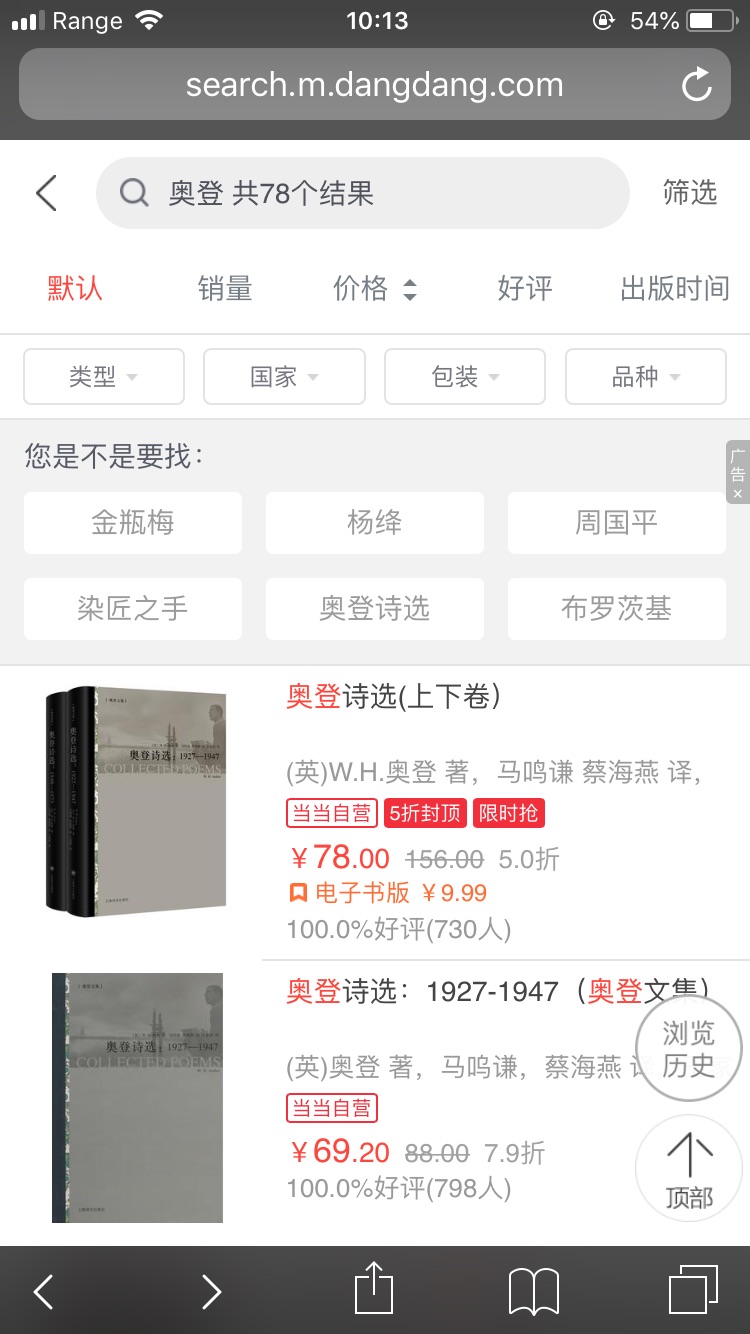Expand the 类型 filter dropdown
750x1334 pixels.
pyautogui.click(x=104, y=376)
